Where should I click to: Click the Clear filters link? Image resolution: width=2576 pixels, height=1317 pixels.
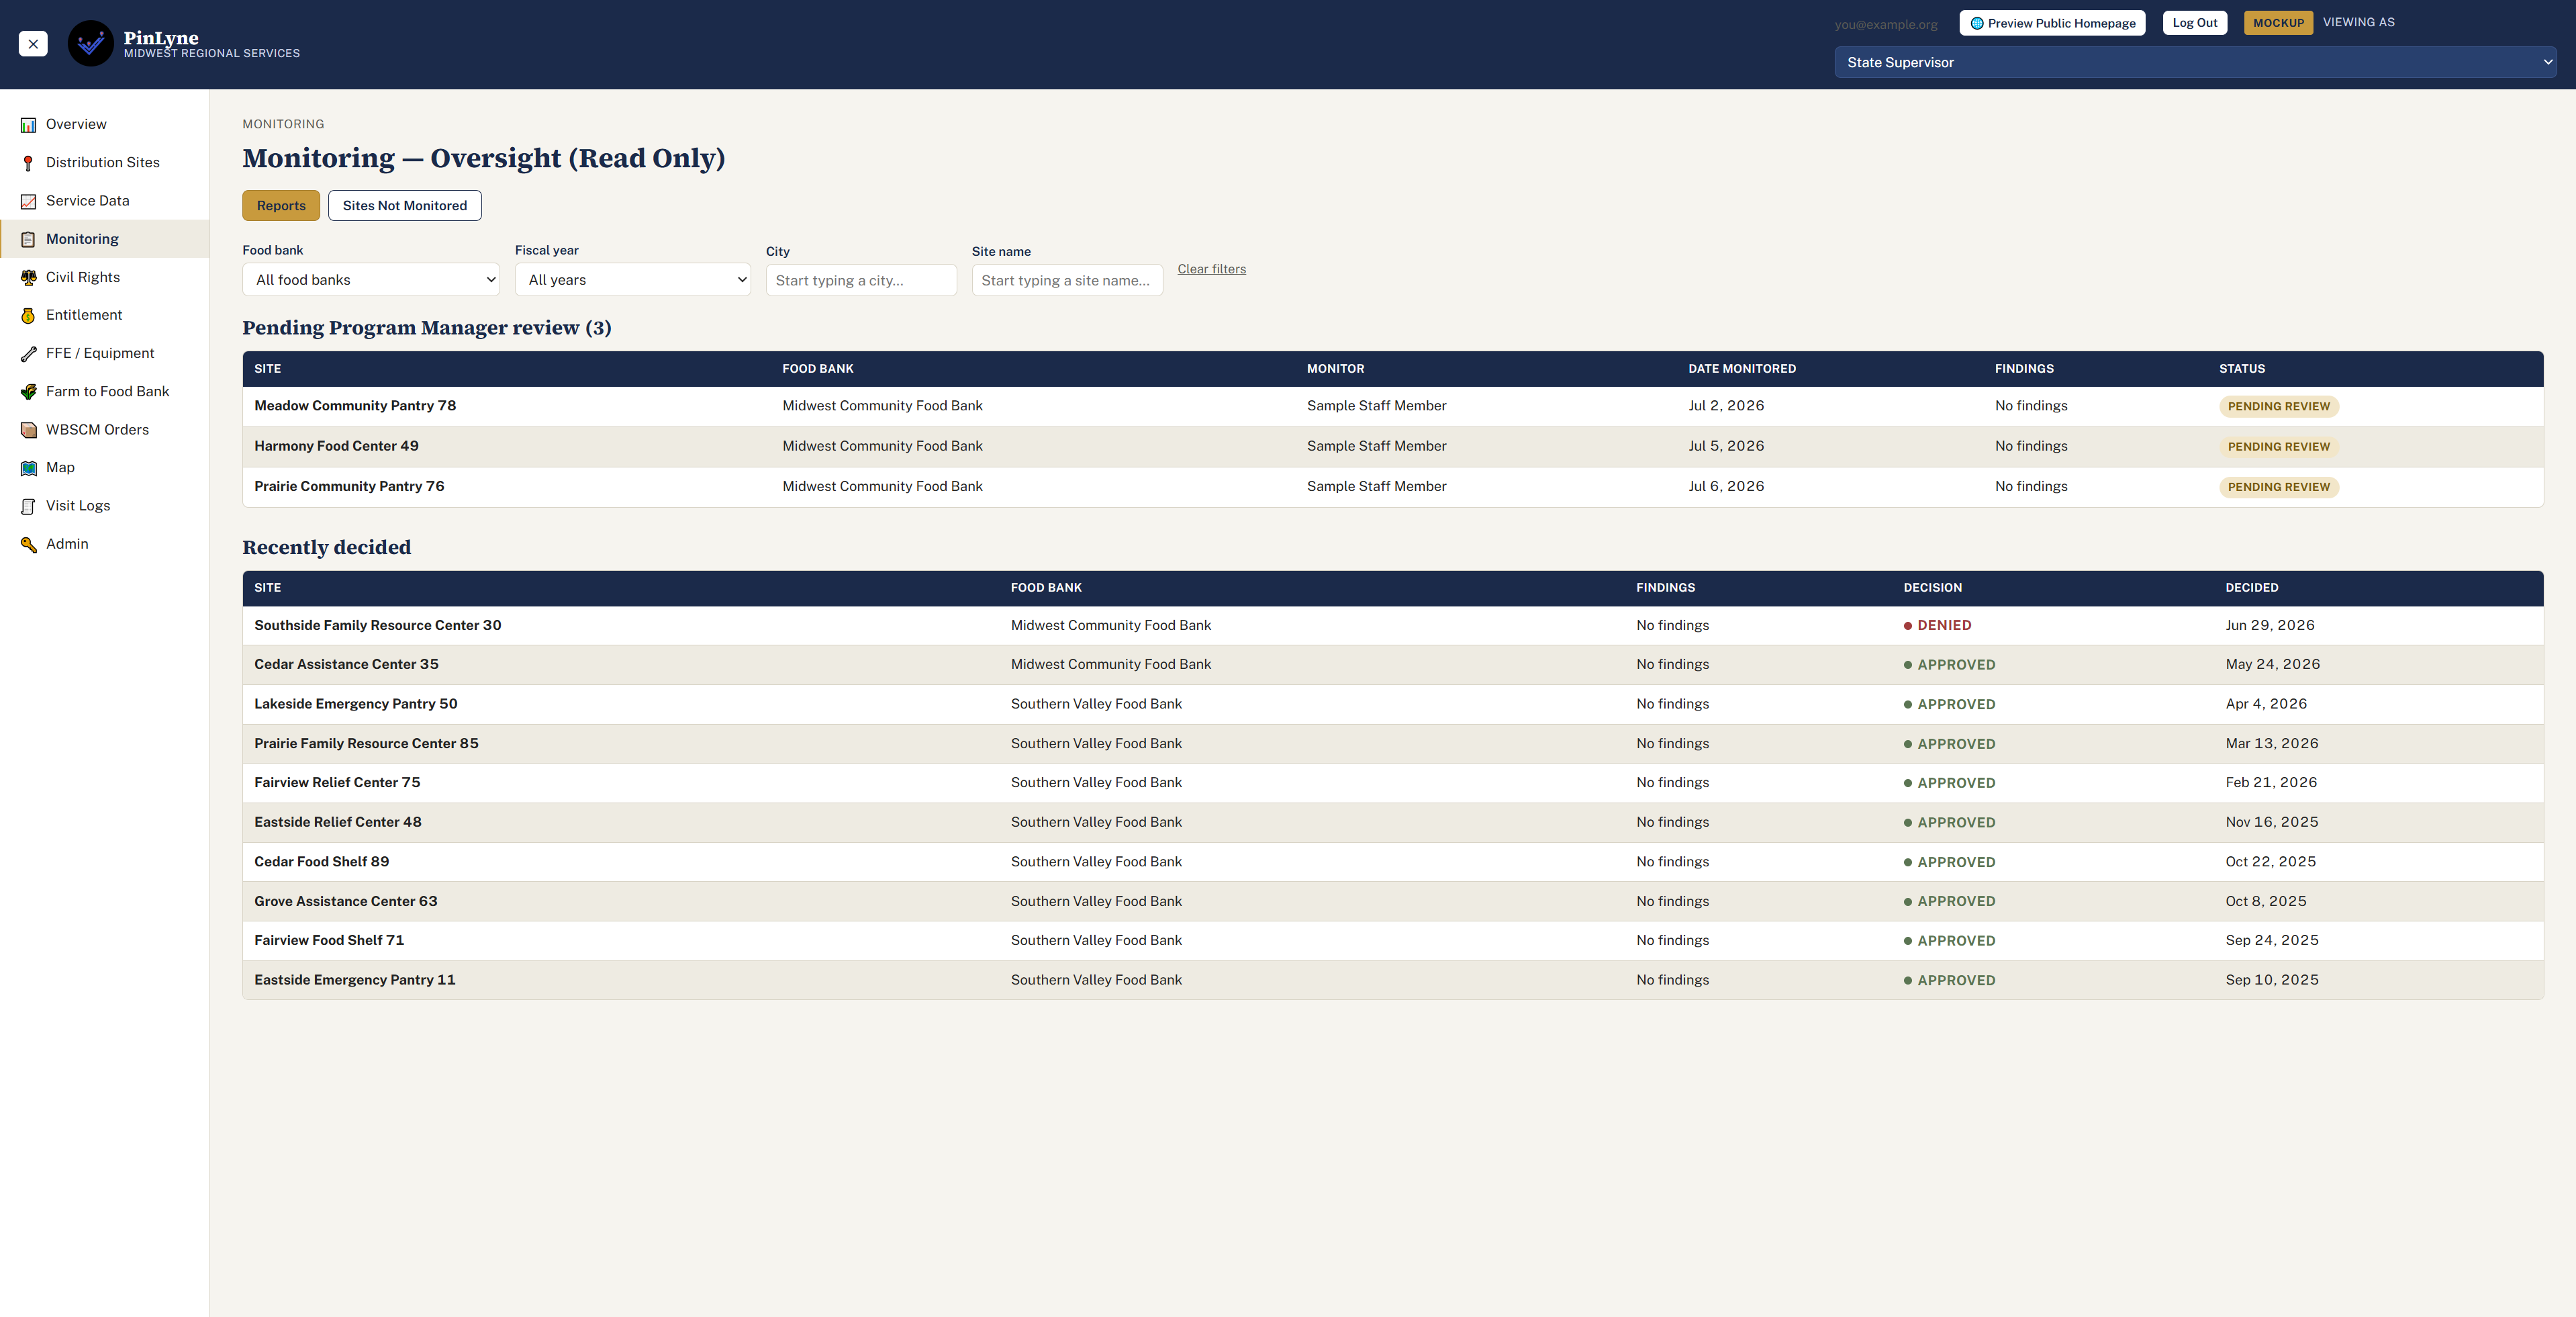(x=1211, y=269)
